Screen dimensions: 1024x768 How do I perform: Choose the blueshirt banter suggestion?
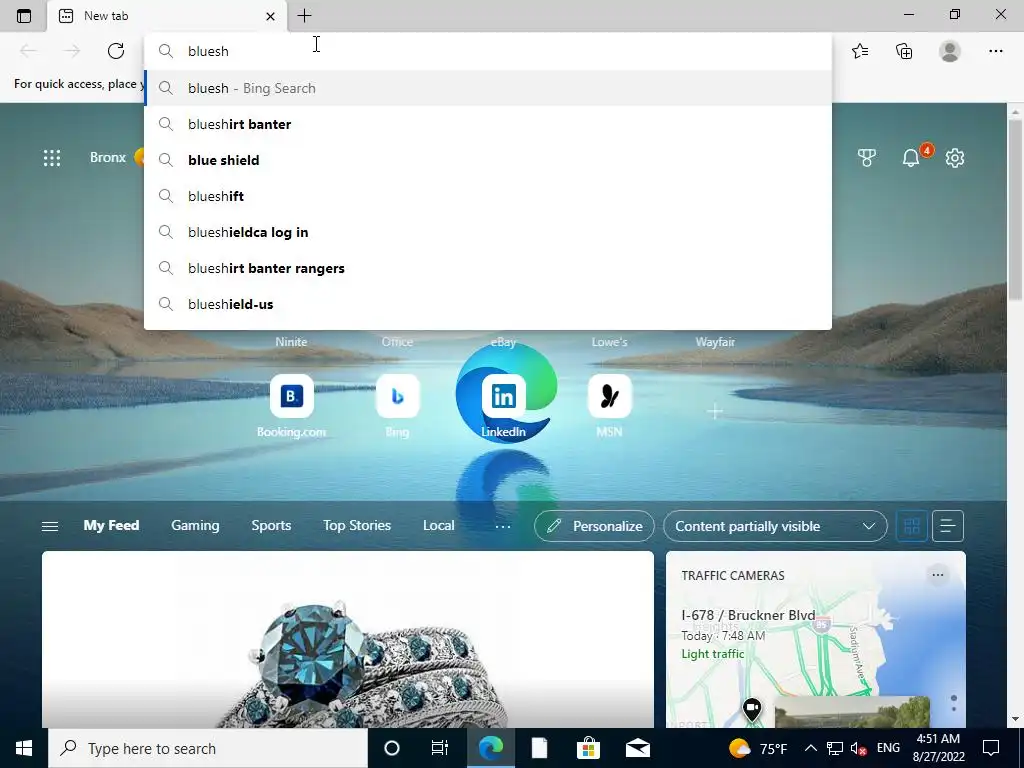(x=488, y=124)
